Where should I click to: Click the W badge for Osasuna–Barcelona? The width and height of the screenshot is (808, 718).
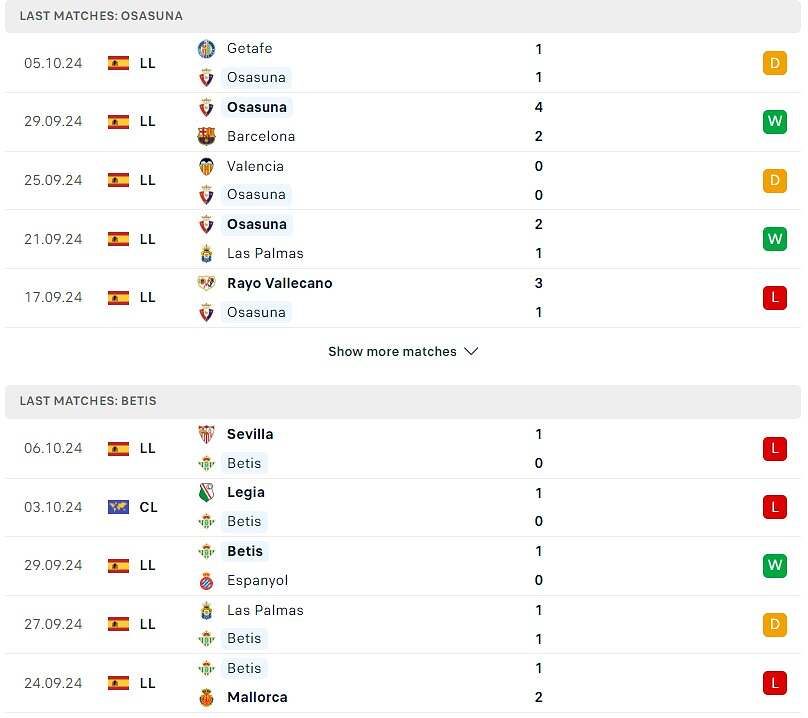(774, 122)
